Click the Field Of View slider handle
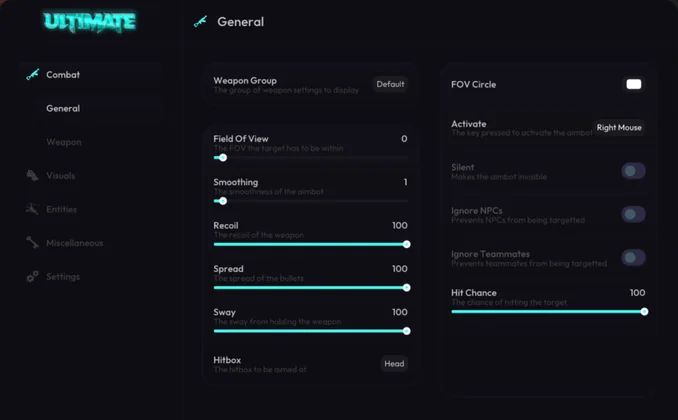Image resolution: width=678 pixels, height=420 pixels. coord(223,158)
